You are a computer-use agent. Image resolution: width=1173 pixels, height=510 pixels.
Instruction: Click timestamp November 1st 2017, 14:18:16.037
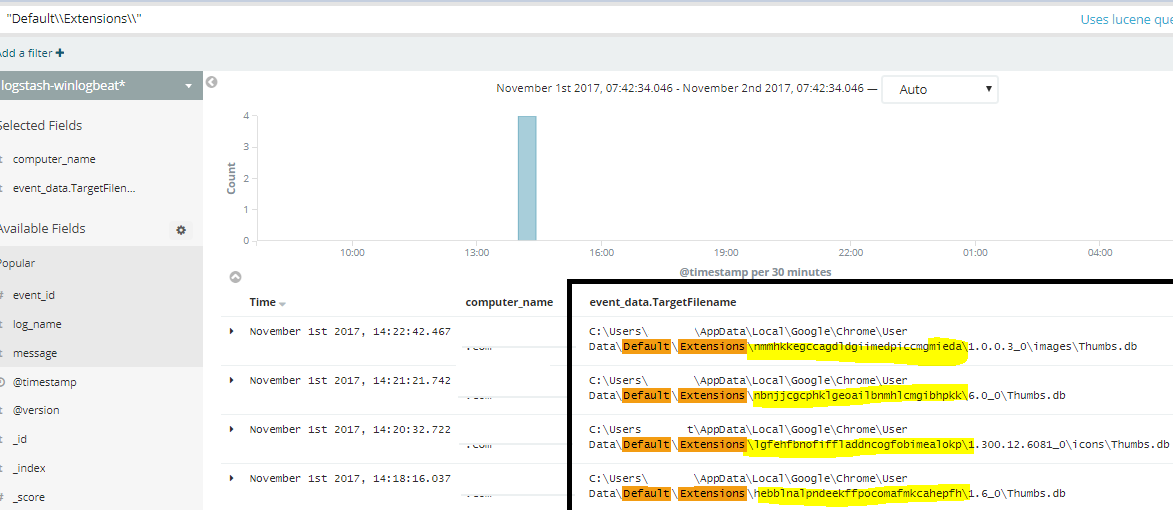coord(350,478)
